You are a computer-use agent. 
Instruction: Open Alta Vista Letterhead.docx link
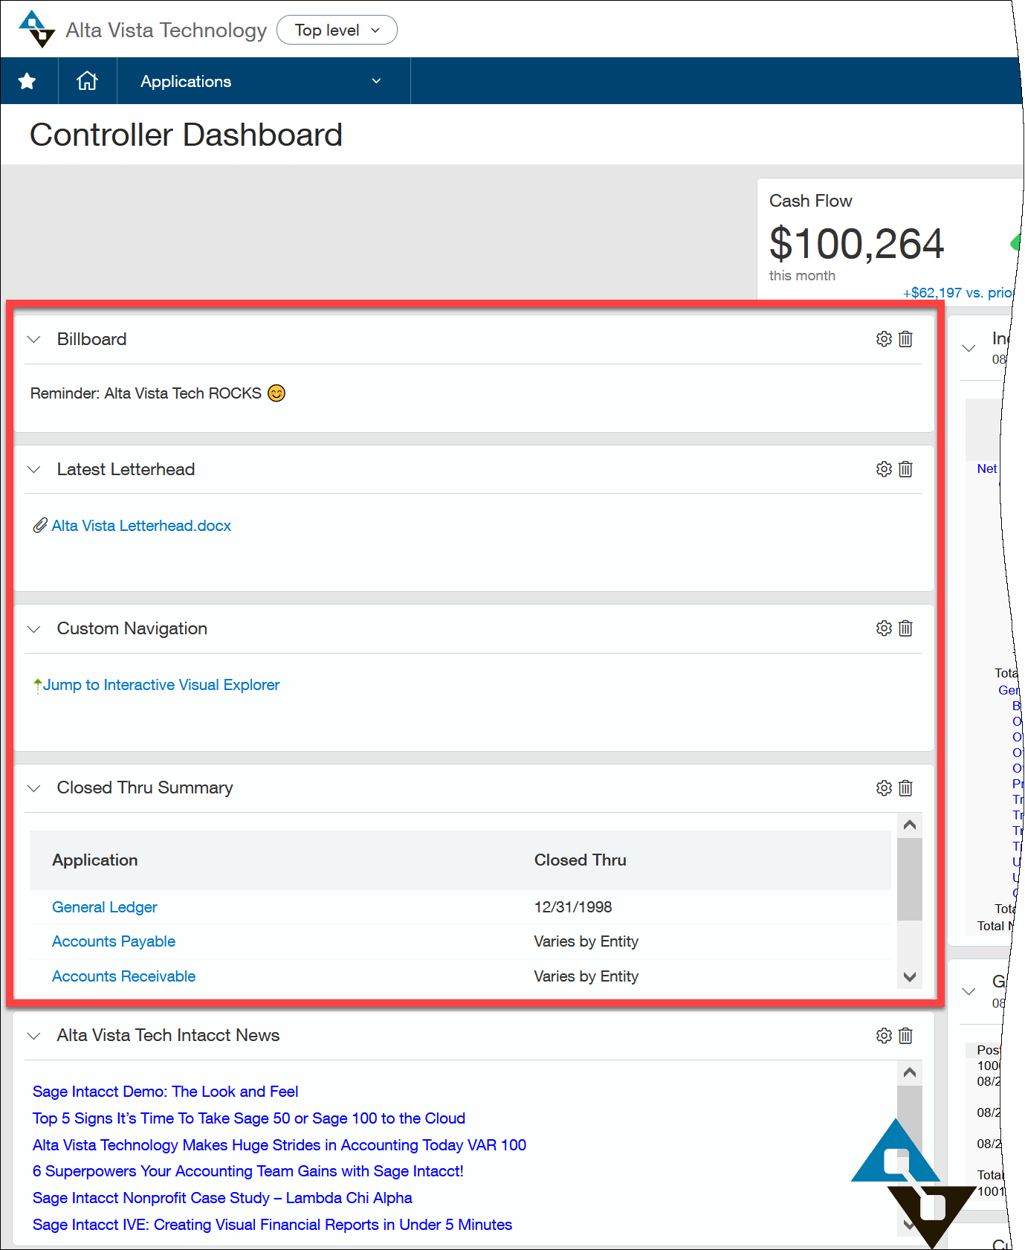[x=141, y=525]
